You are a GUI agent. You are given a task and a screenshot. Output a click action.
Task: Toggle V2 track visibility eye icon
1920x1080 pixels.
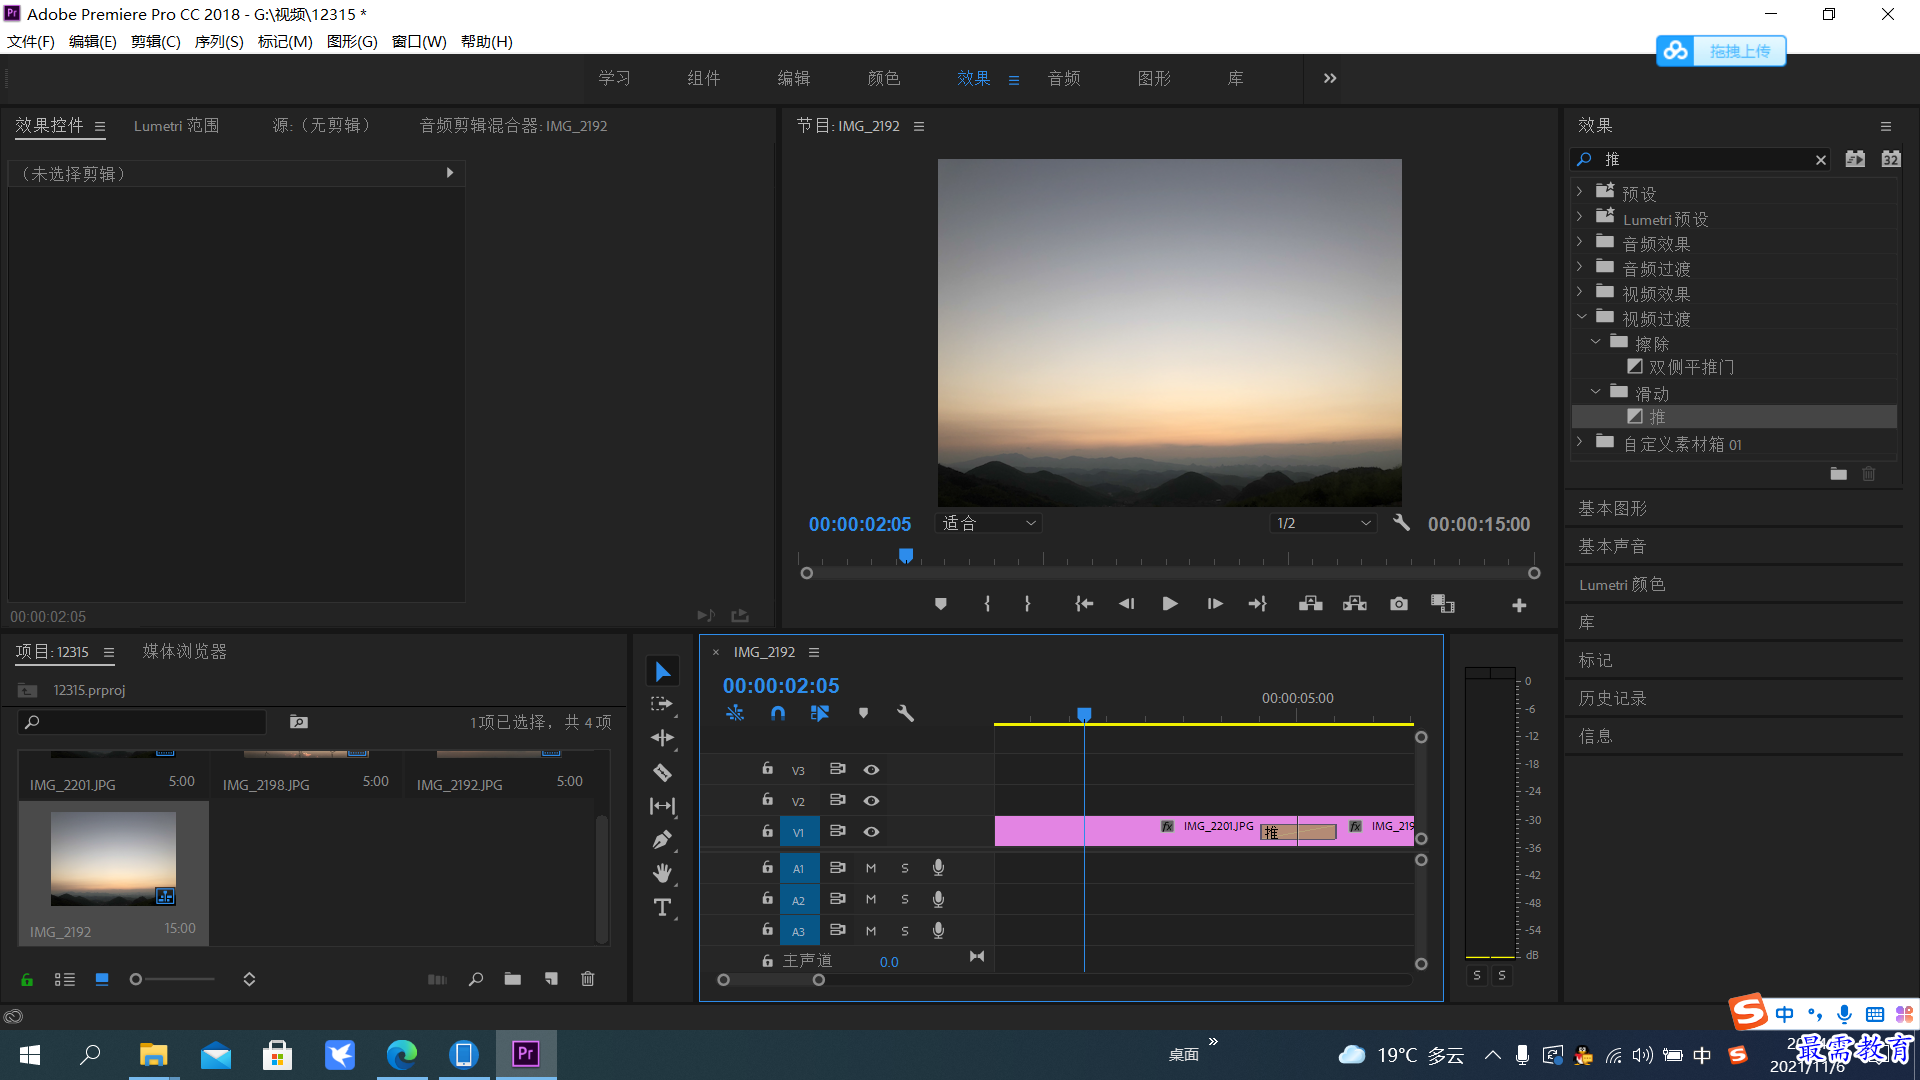tap(870, 800)
